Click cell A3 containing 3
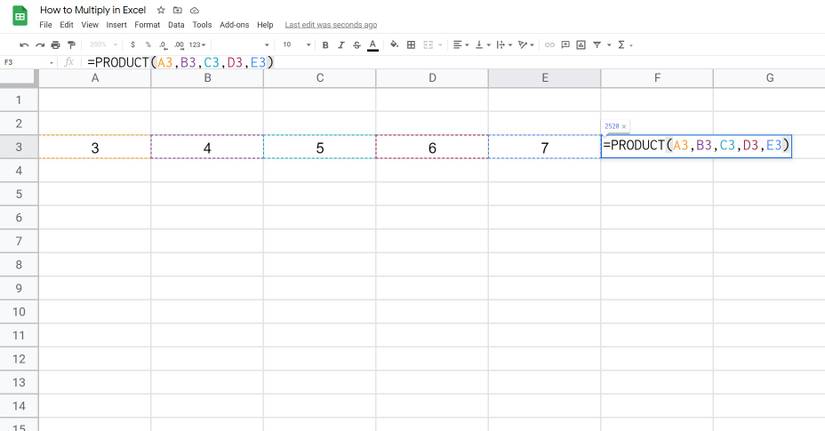This screenshot has width=825, height=431. coord(95,147)
